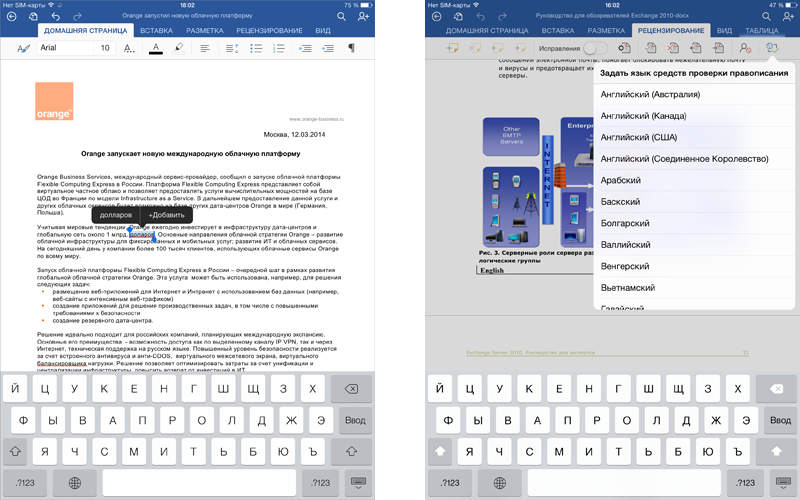Image resolution: width=800 pixels, height=500 pixels.
Task: Tap the space bar on the left keyboard
Action: coord(199,483)
